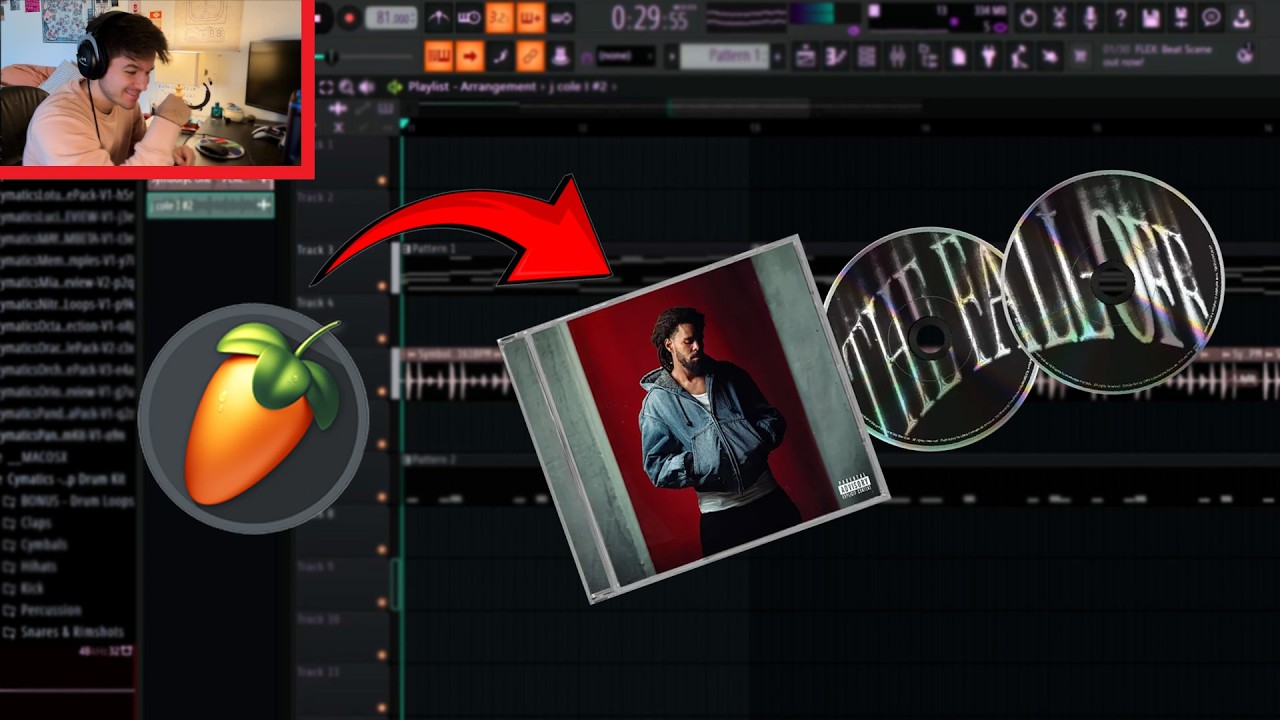Enable loop recording icon

561,17
